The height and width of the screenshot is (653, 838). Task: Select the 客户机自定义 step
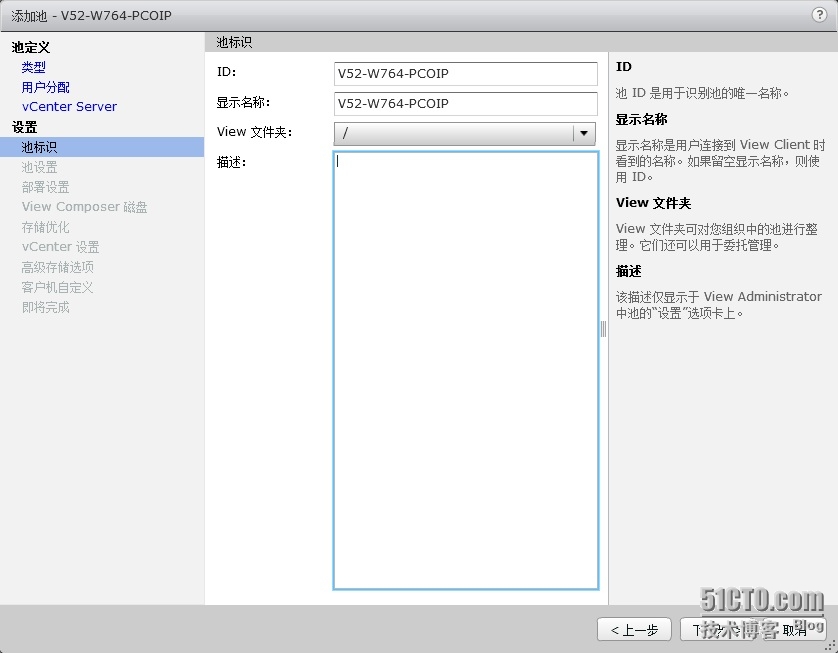coord(57,287)
